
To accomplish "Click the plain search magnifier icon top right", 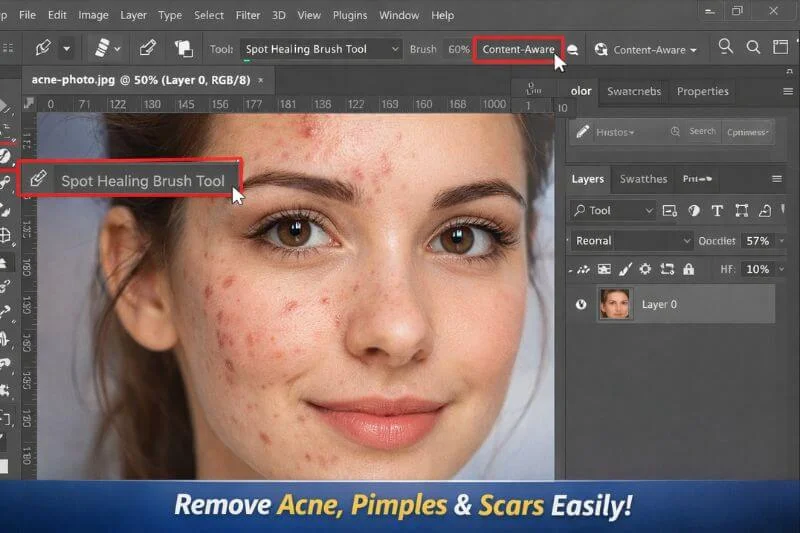I will click(x=753, y=47).
